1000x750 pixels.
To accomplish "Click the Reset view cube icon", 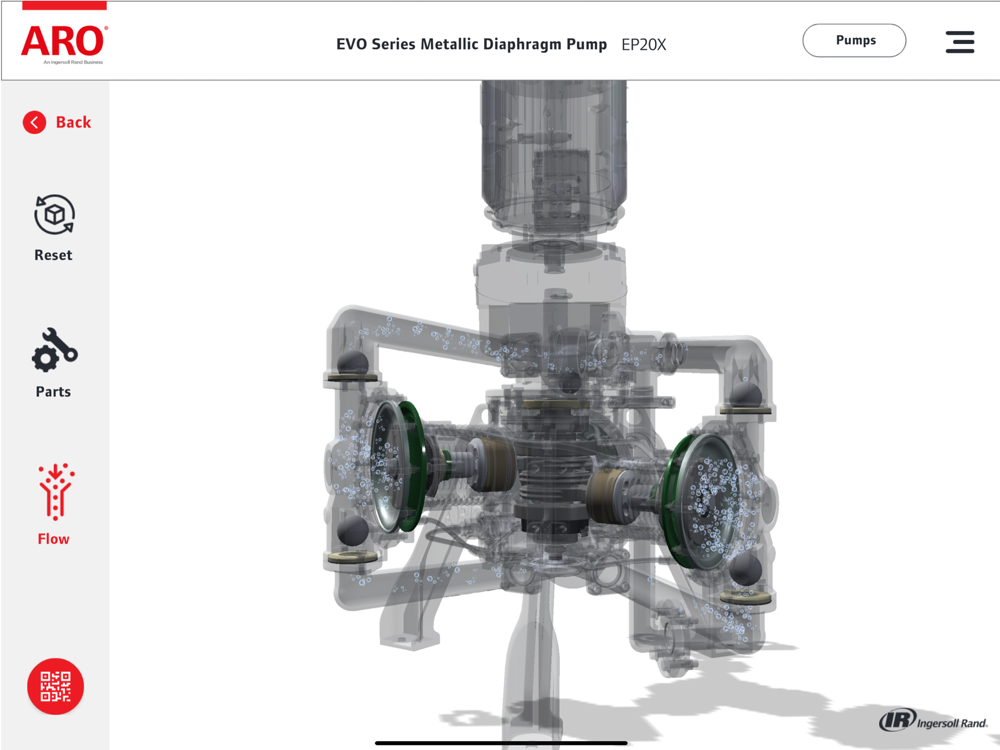I will click(54, 215).
